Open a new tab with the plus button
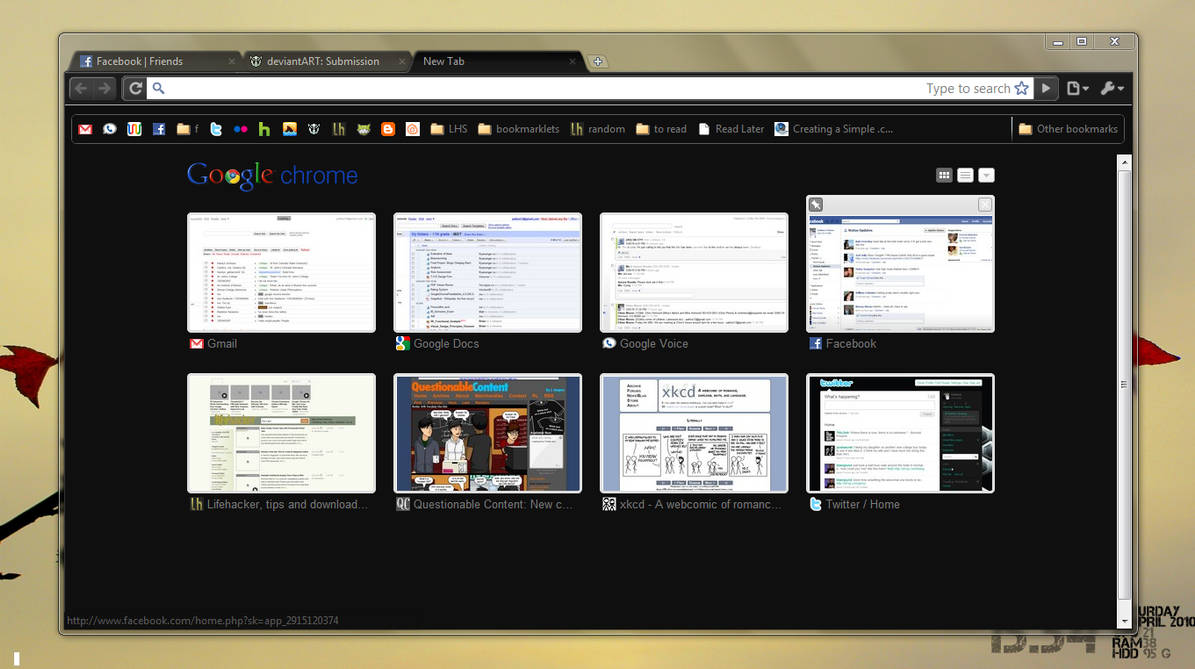Viewport: 1195px width, 669px height. [598, 62]
